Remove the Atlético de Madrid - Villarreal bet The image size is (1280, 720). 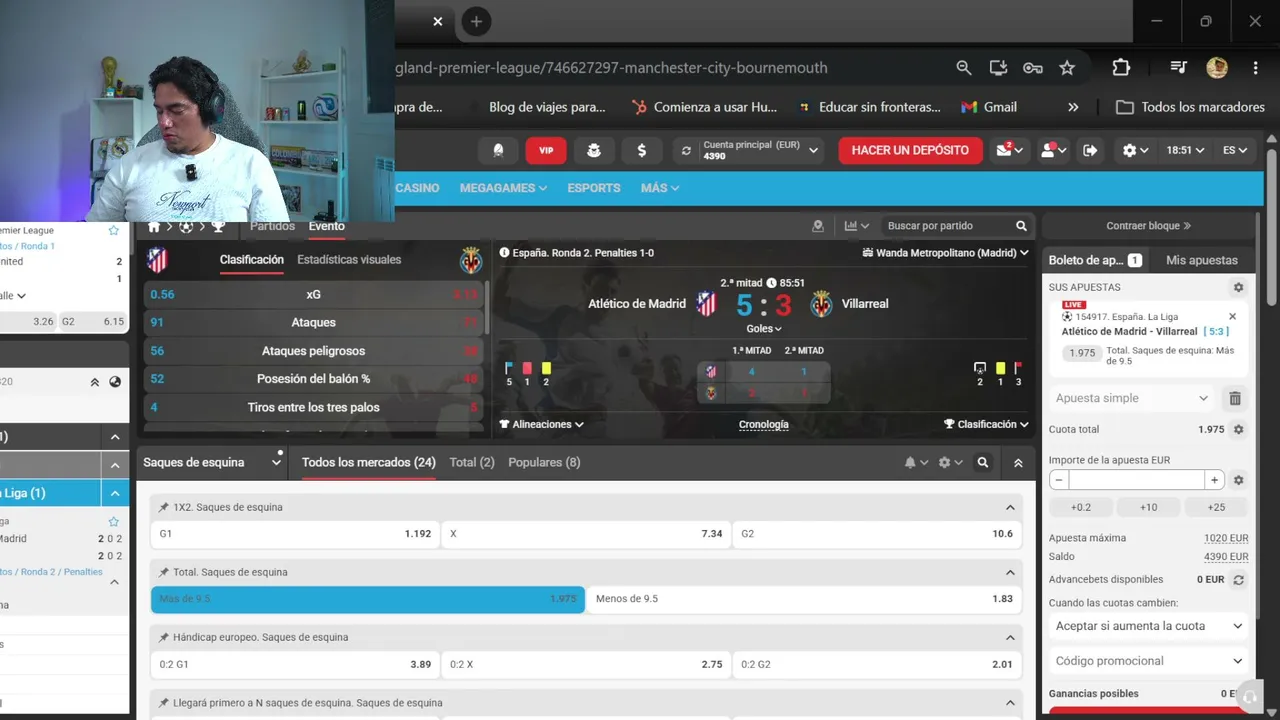(x=1232, y=317)
